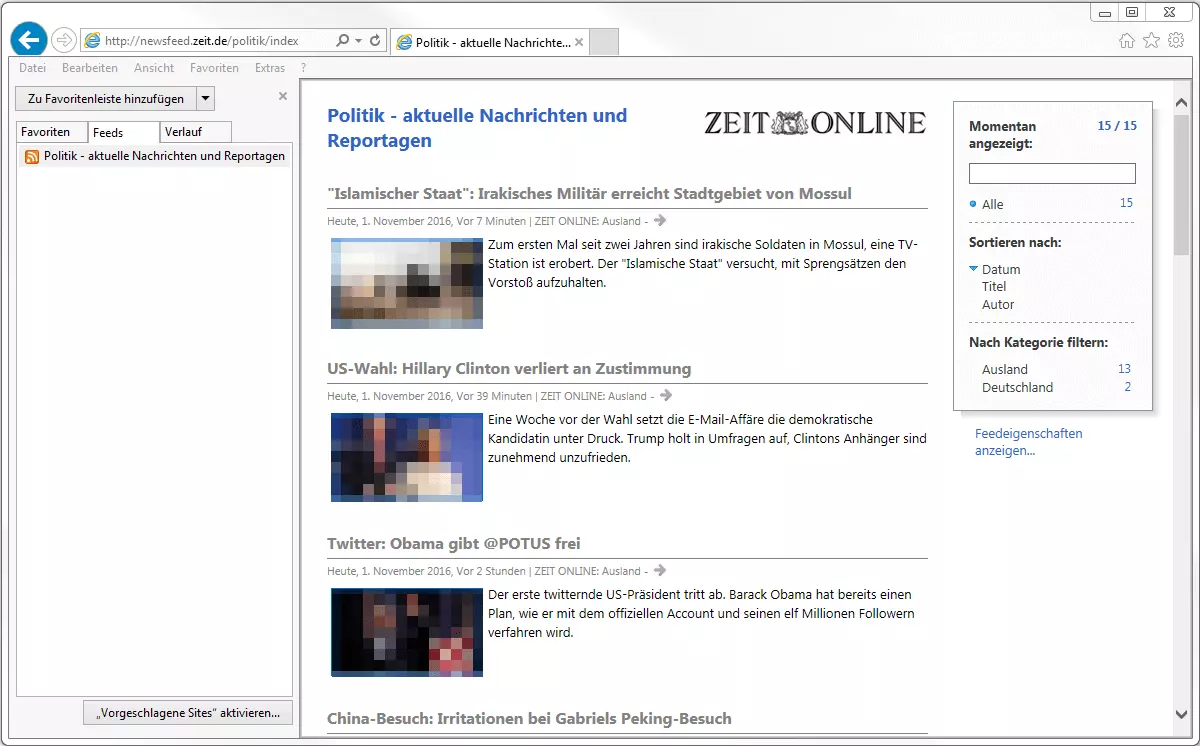Click the Hillary Clinton article thumbnail

coord(407,458)
